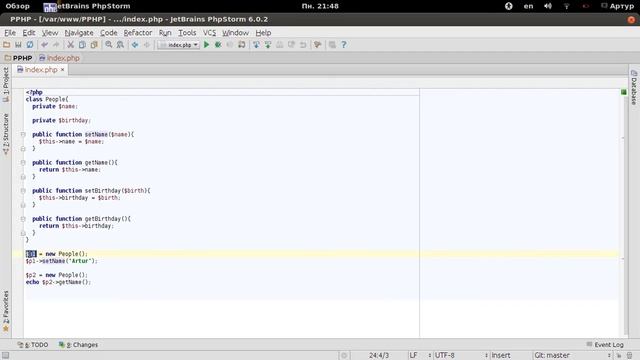This screenshot has height=360, width=640.
Task: Toggle Insert mode in status bar
Action: coord(501,356)
